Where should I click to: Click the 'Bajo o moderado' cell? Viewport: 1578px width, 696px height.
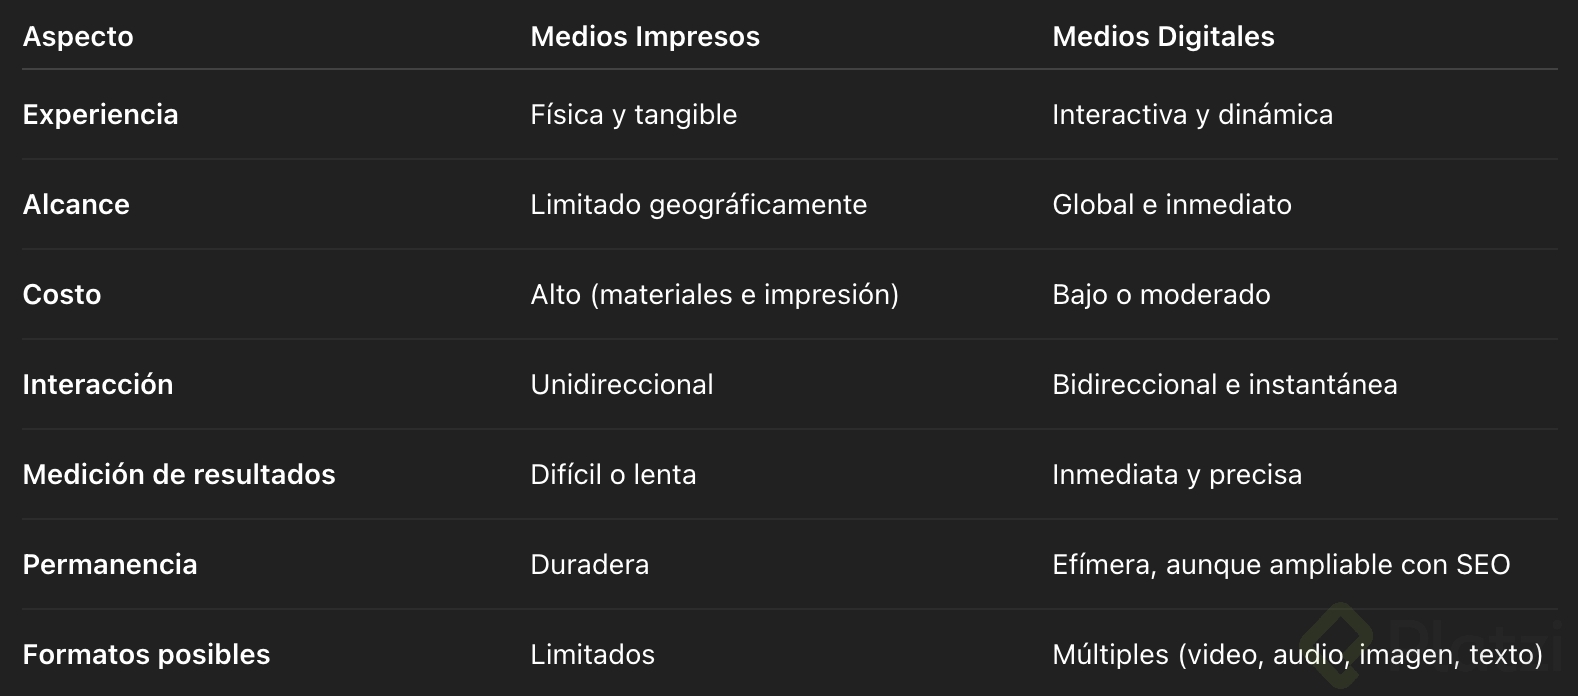click(x=1161, y=295)
